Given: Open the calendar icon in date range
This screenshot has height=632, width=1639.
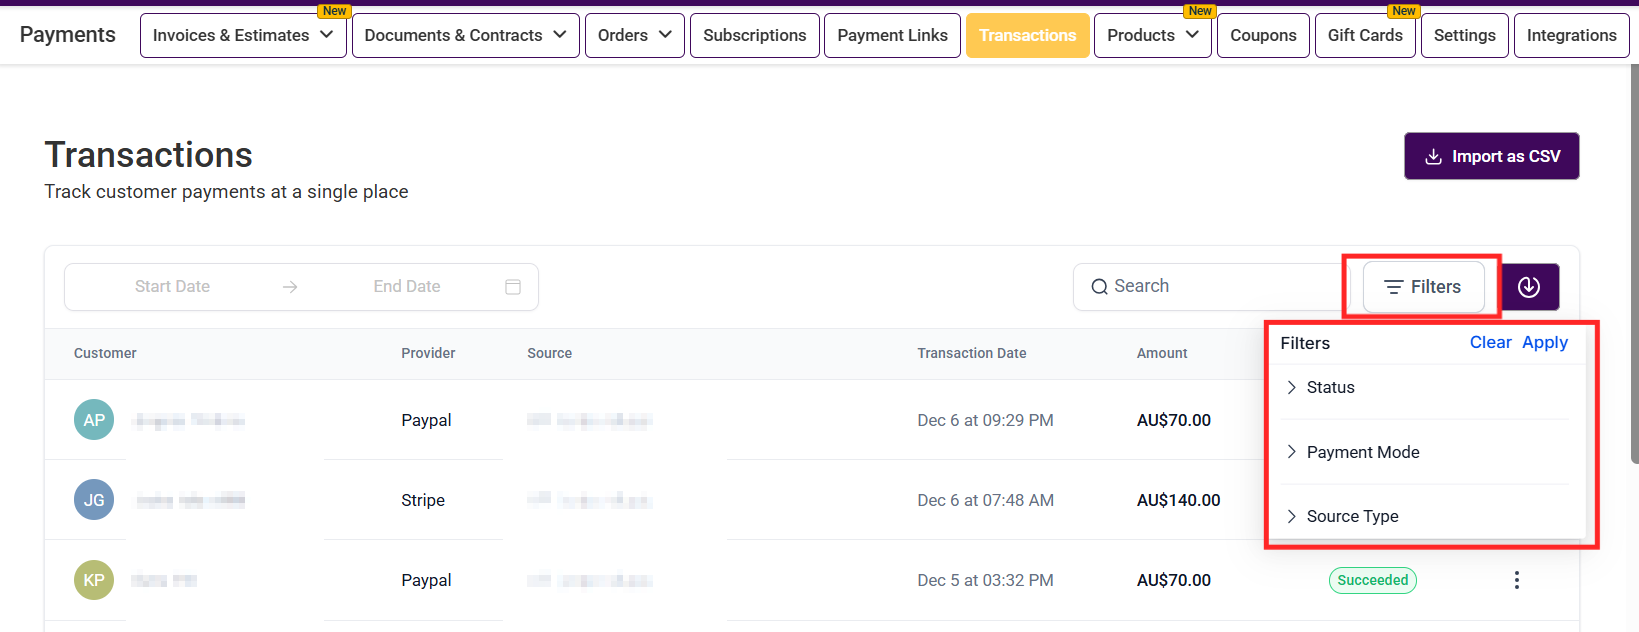Looking at the screenshot, I should point(513,287).
